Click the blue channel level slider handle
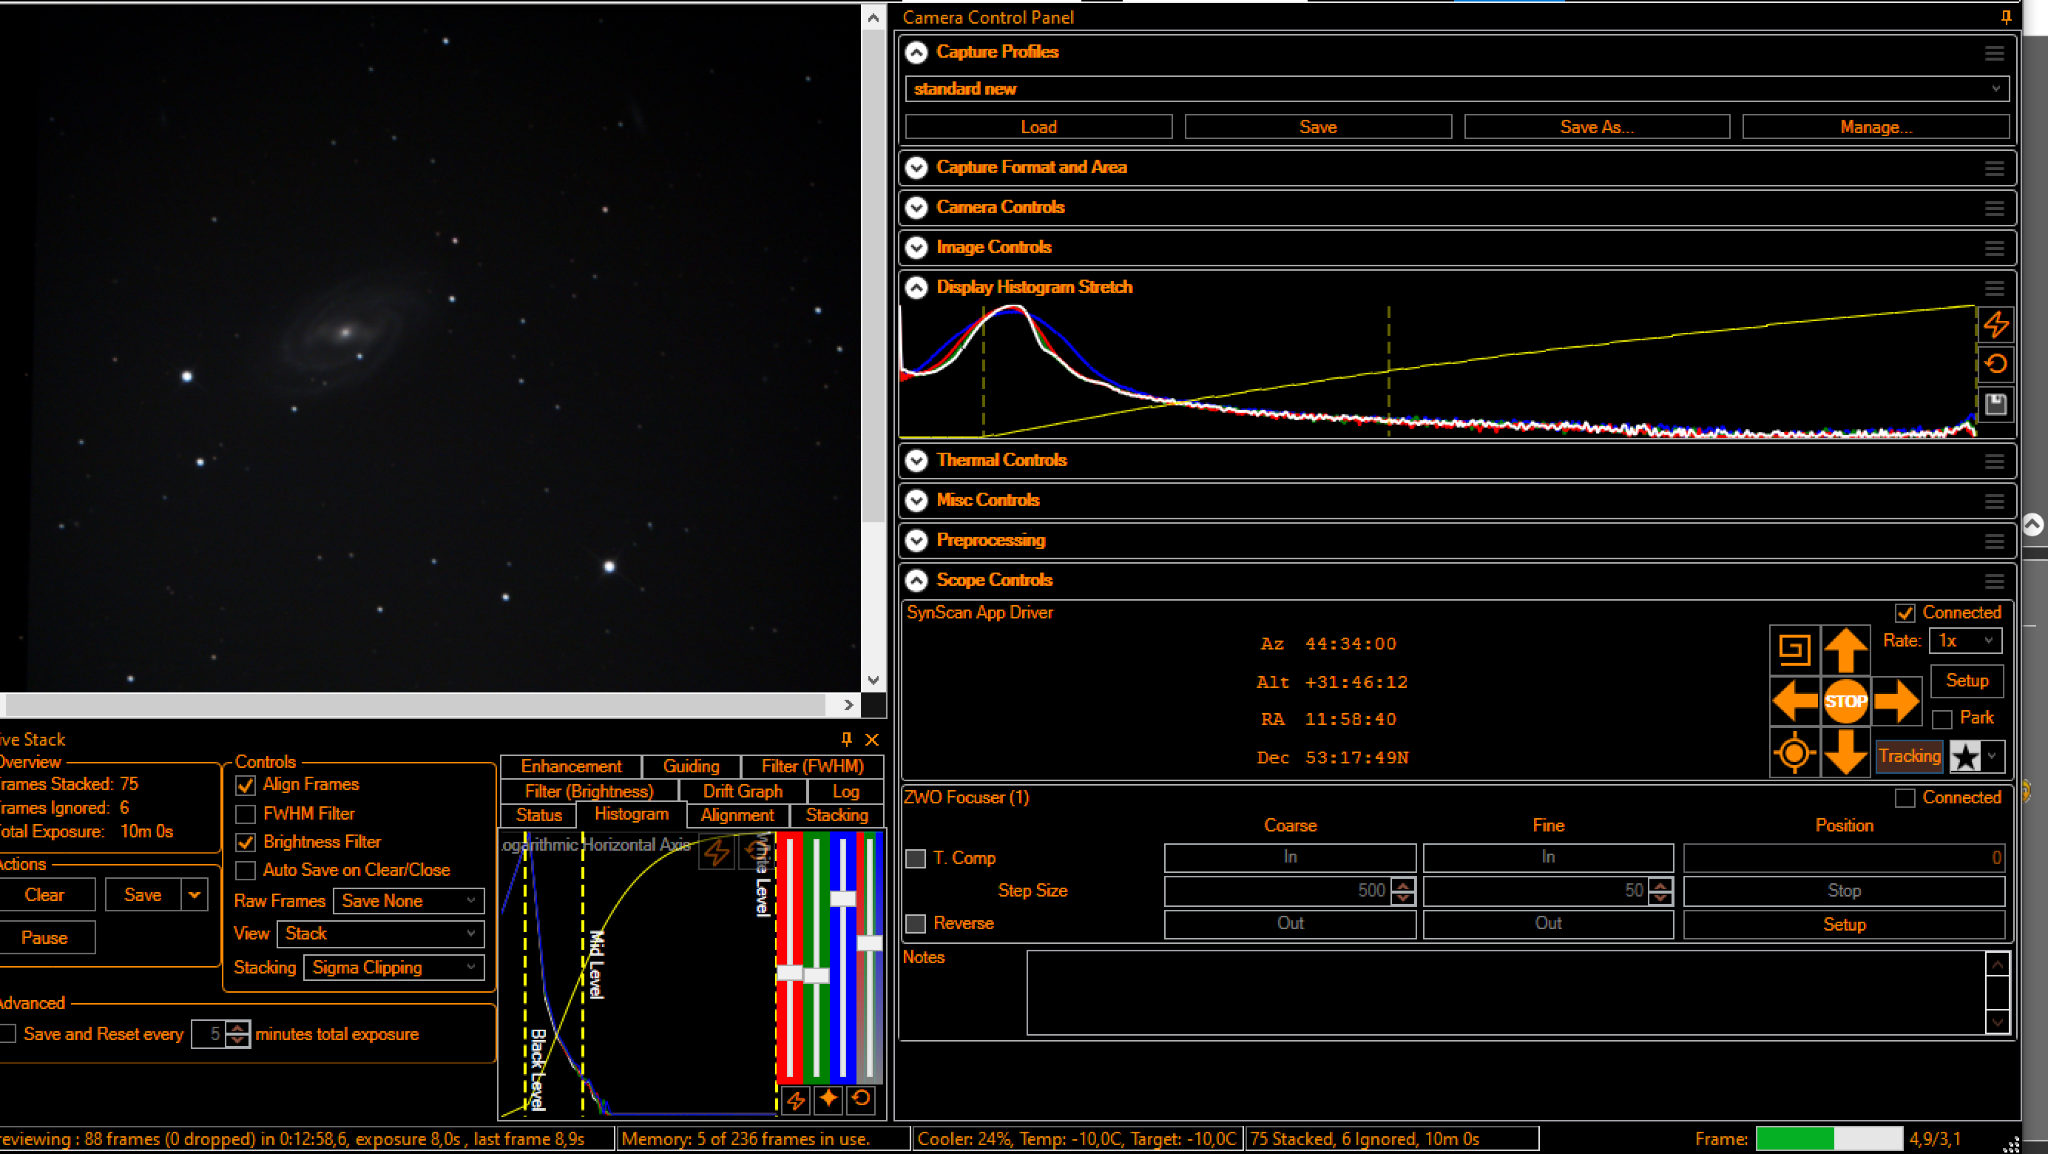Image resolution: width=2048 pixels, height=1154 pixels. click(843, 898)
